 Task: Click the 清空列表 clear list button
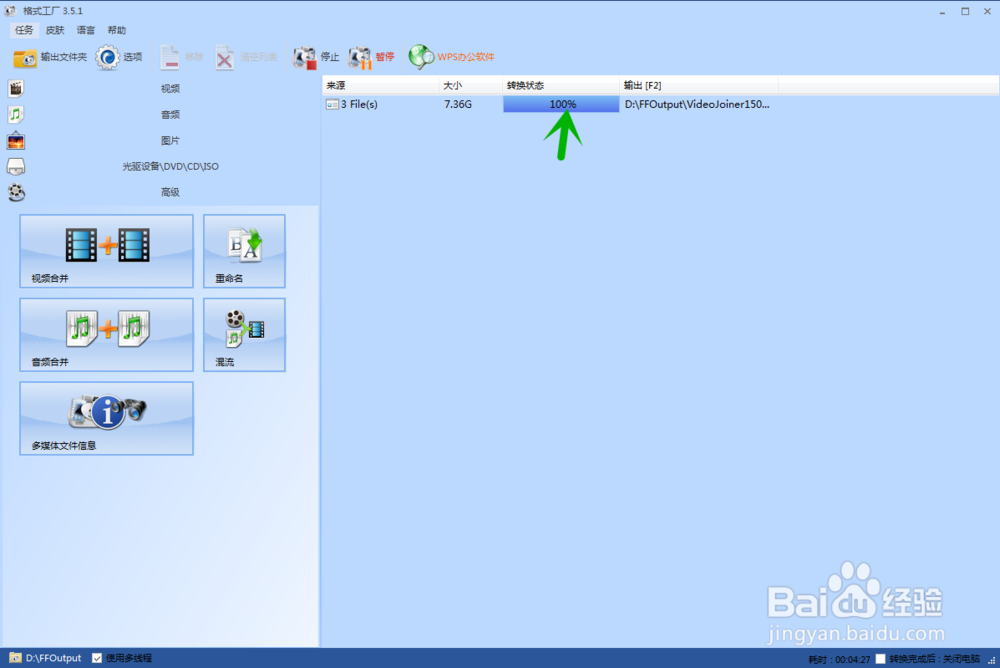(x=246, y=57)
